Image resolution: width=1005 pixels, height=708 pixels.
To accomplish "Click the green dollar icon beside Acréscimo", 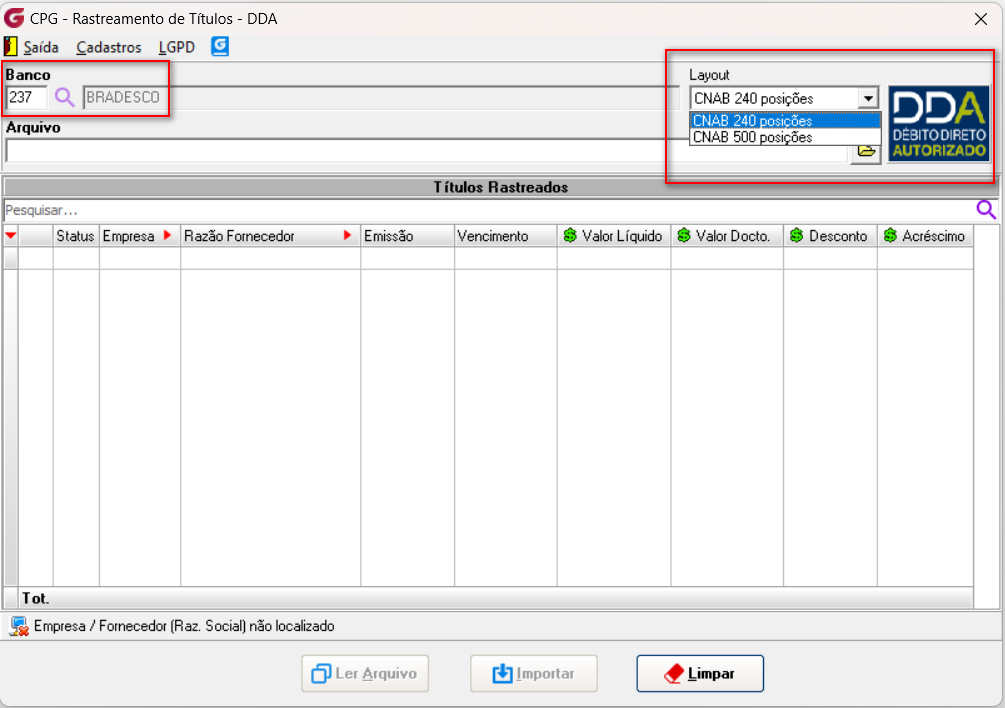I will click(890, 235).
